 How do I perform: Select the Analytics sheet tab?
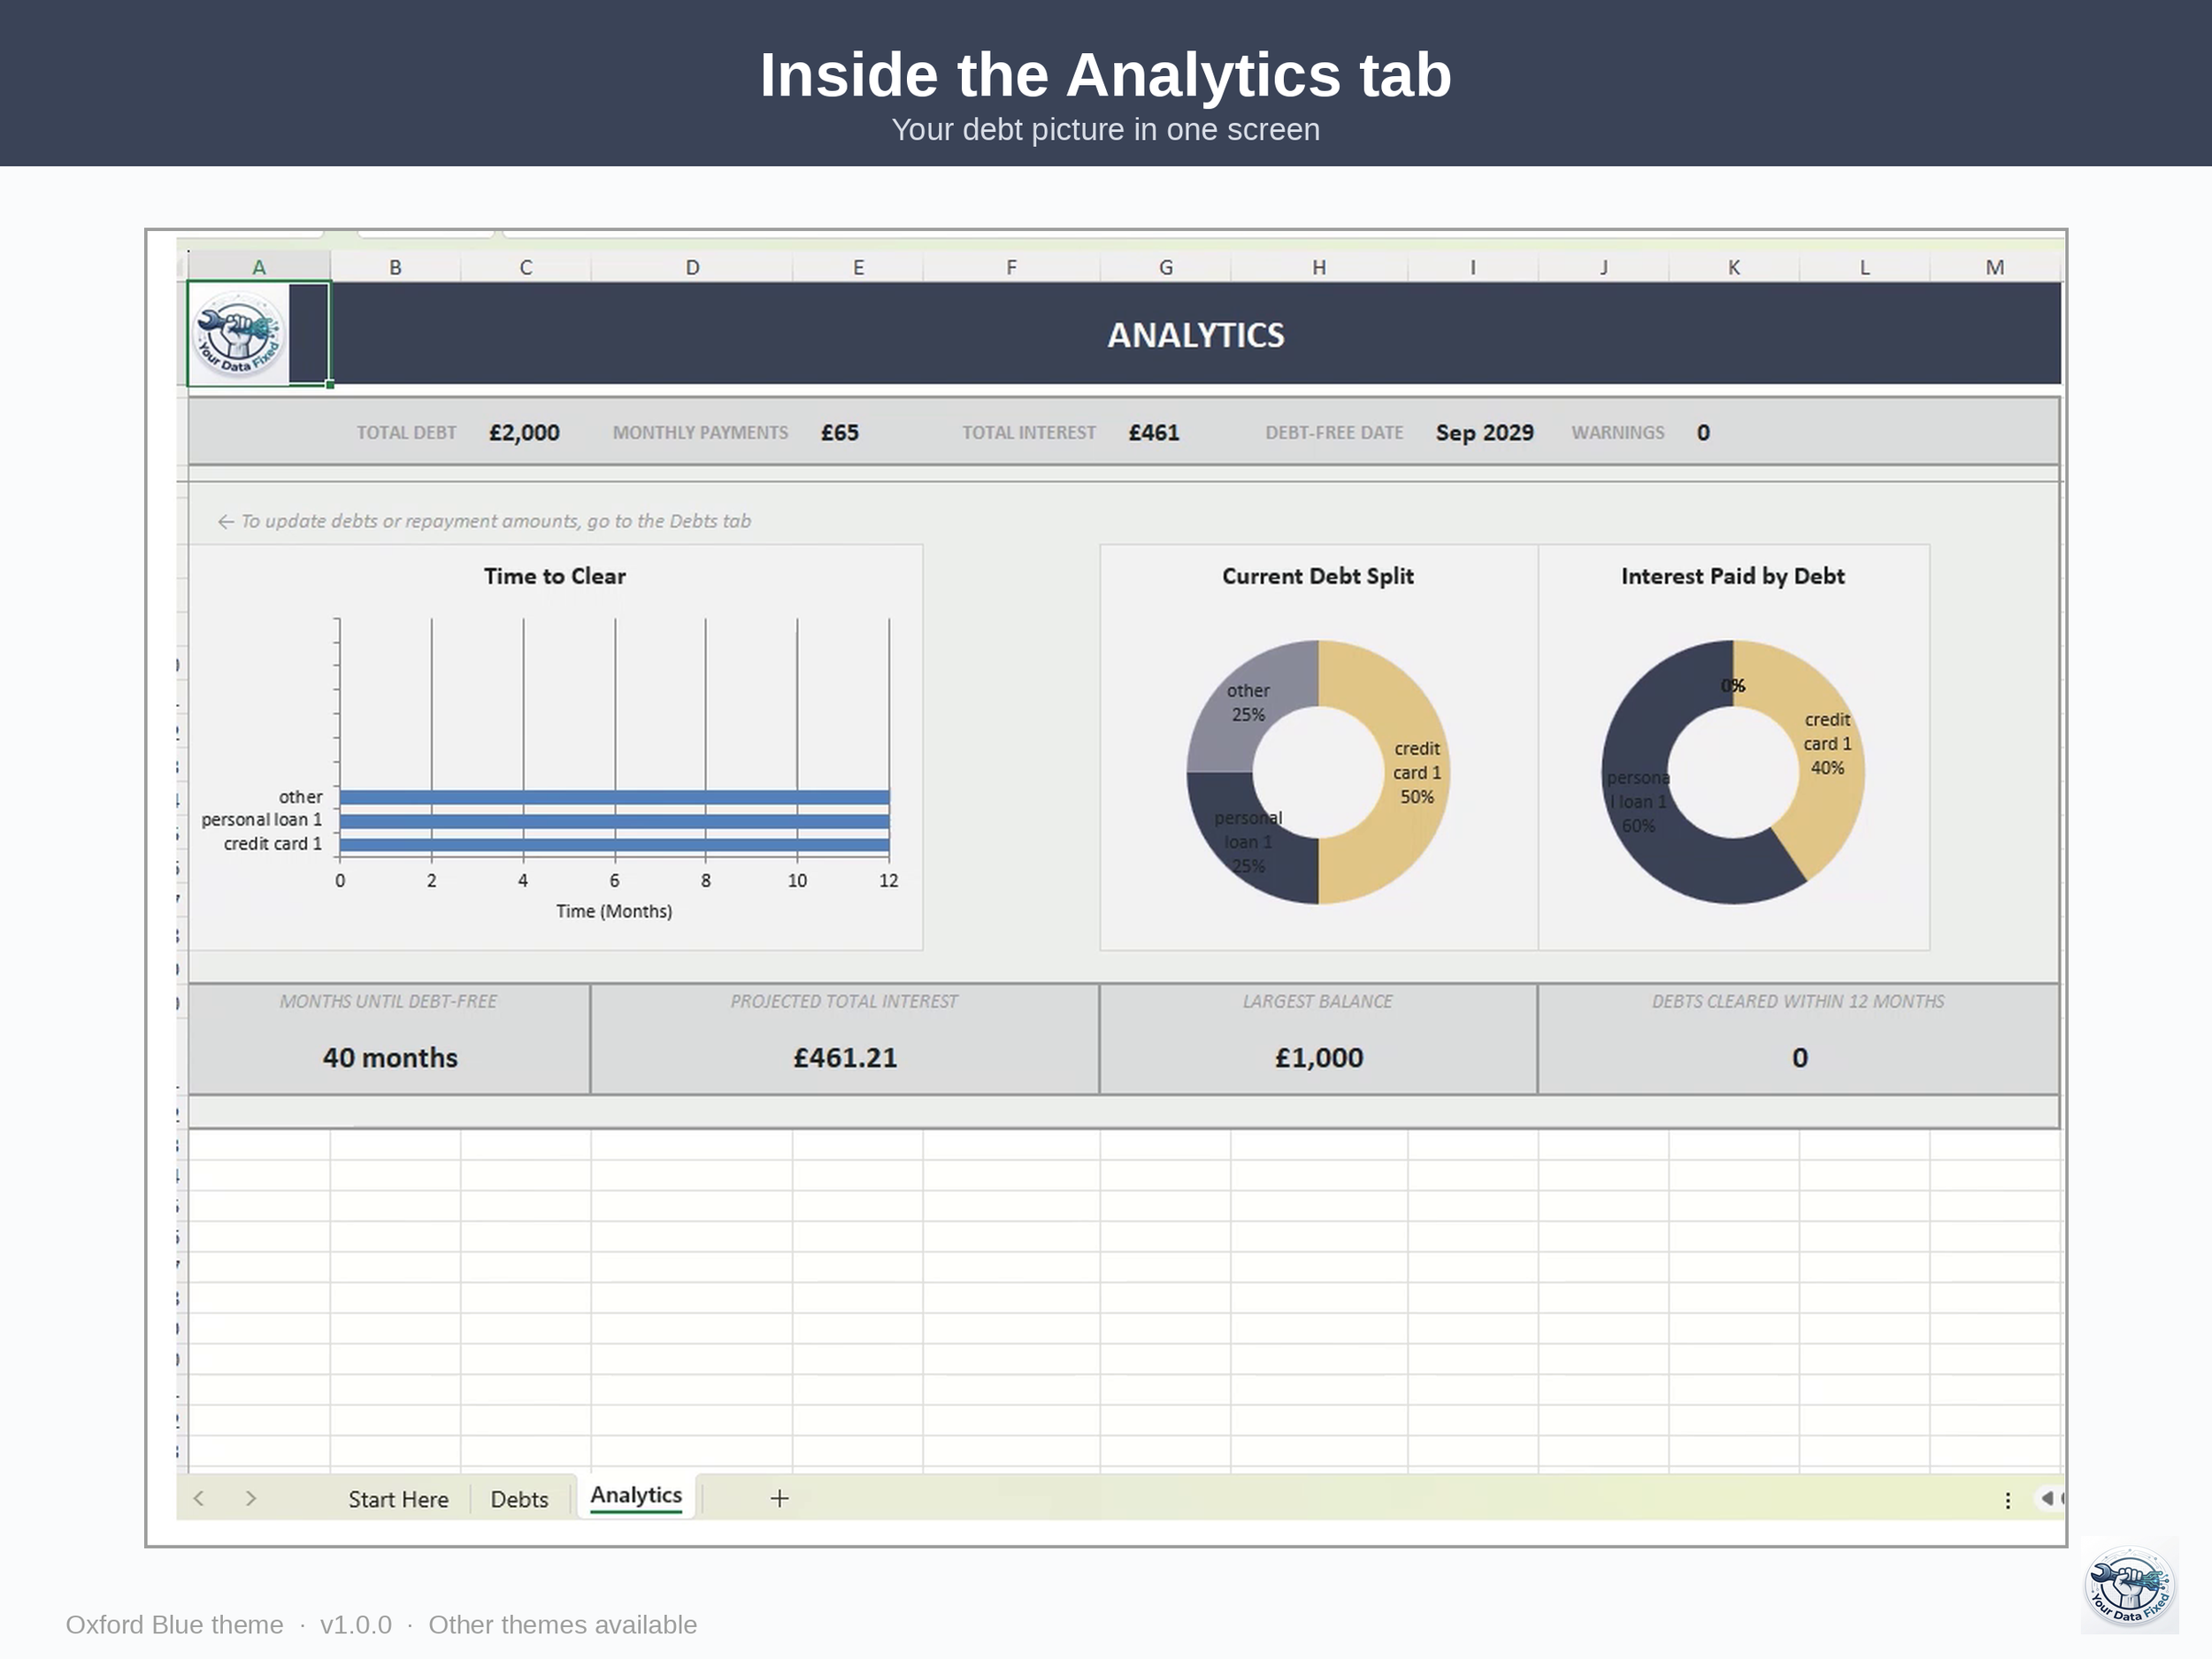[x=636, y=1496]
